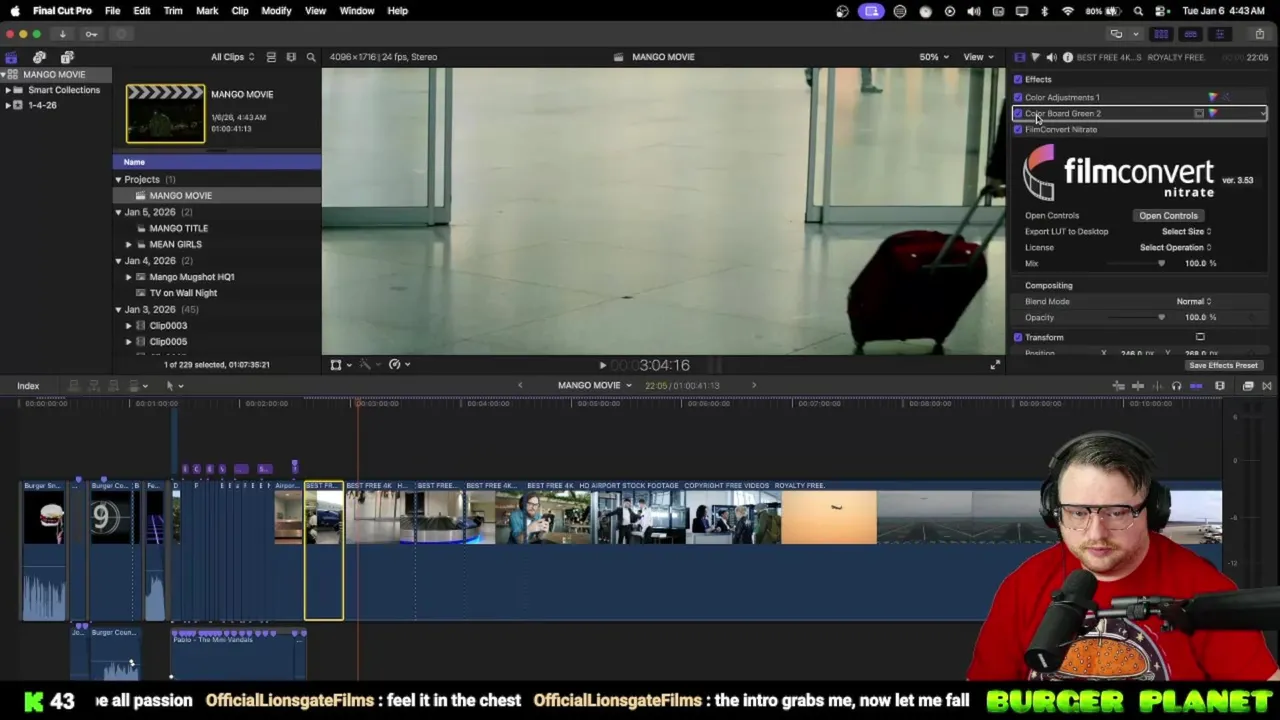The height and width of the screenshot is (720, 1280).
Task: Open the Share export button
Action: [1260, 34]
